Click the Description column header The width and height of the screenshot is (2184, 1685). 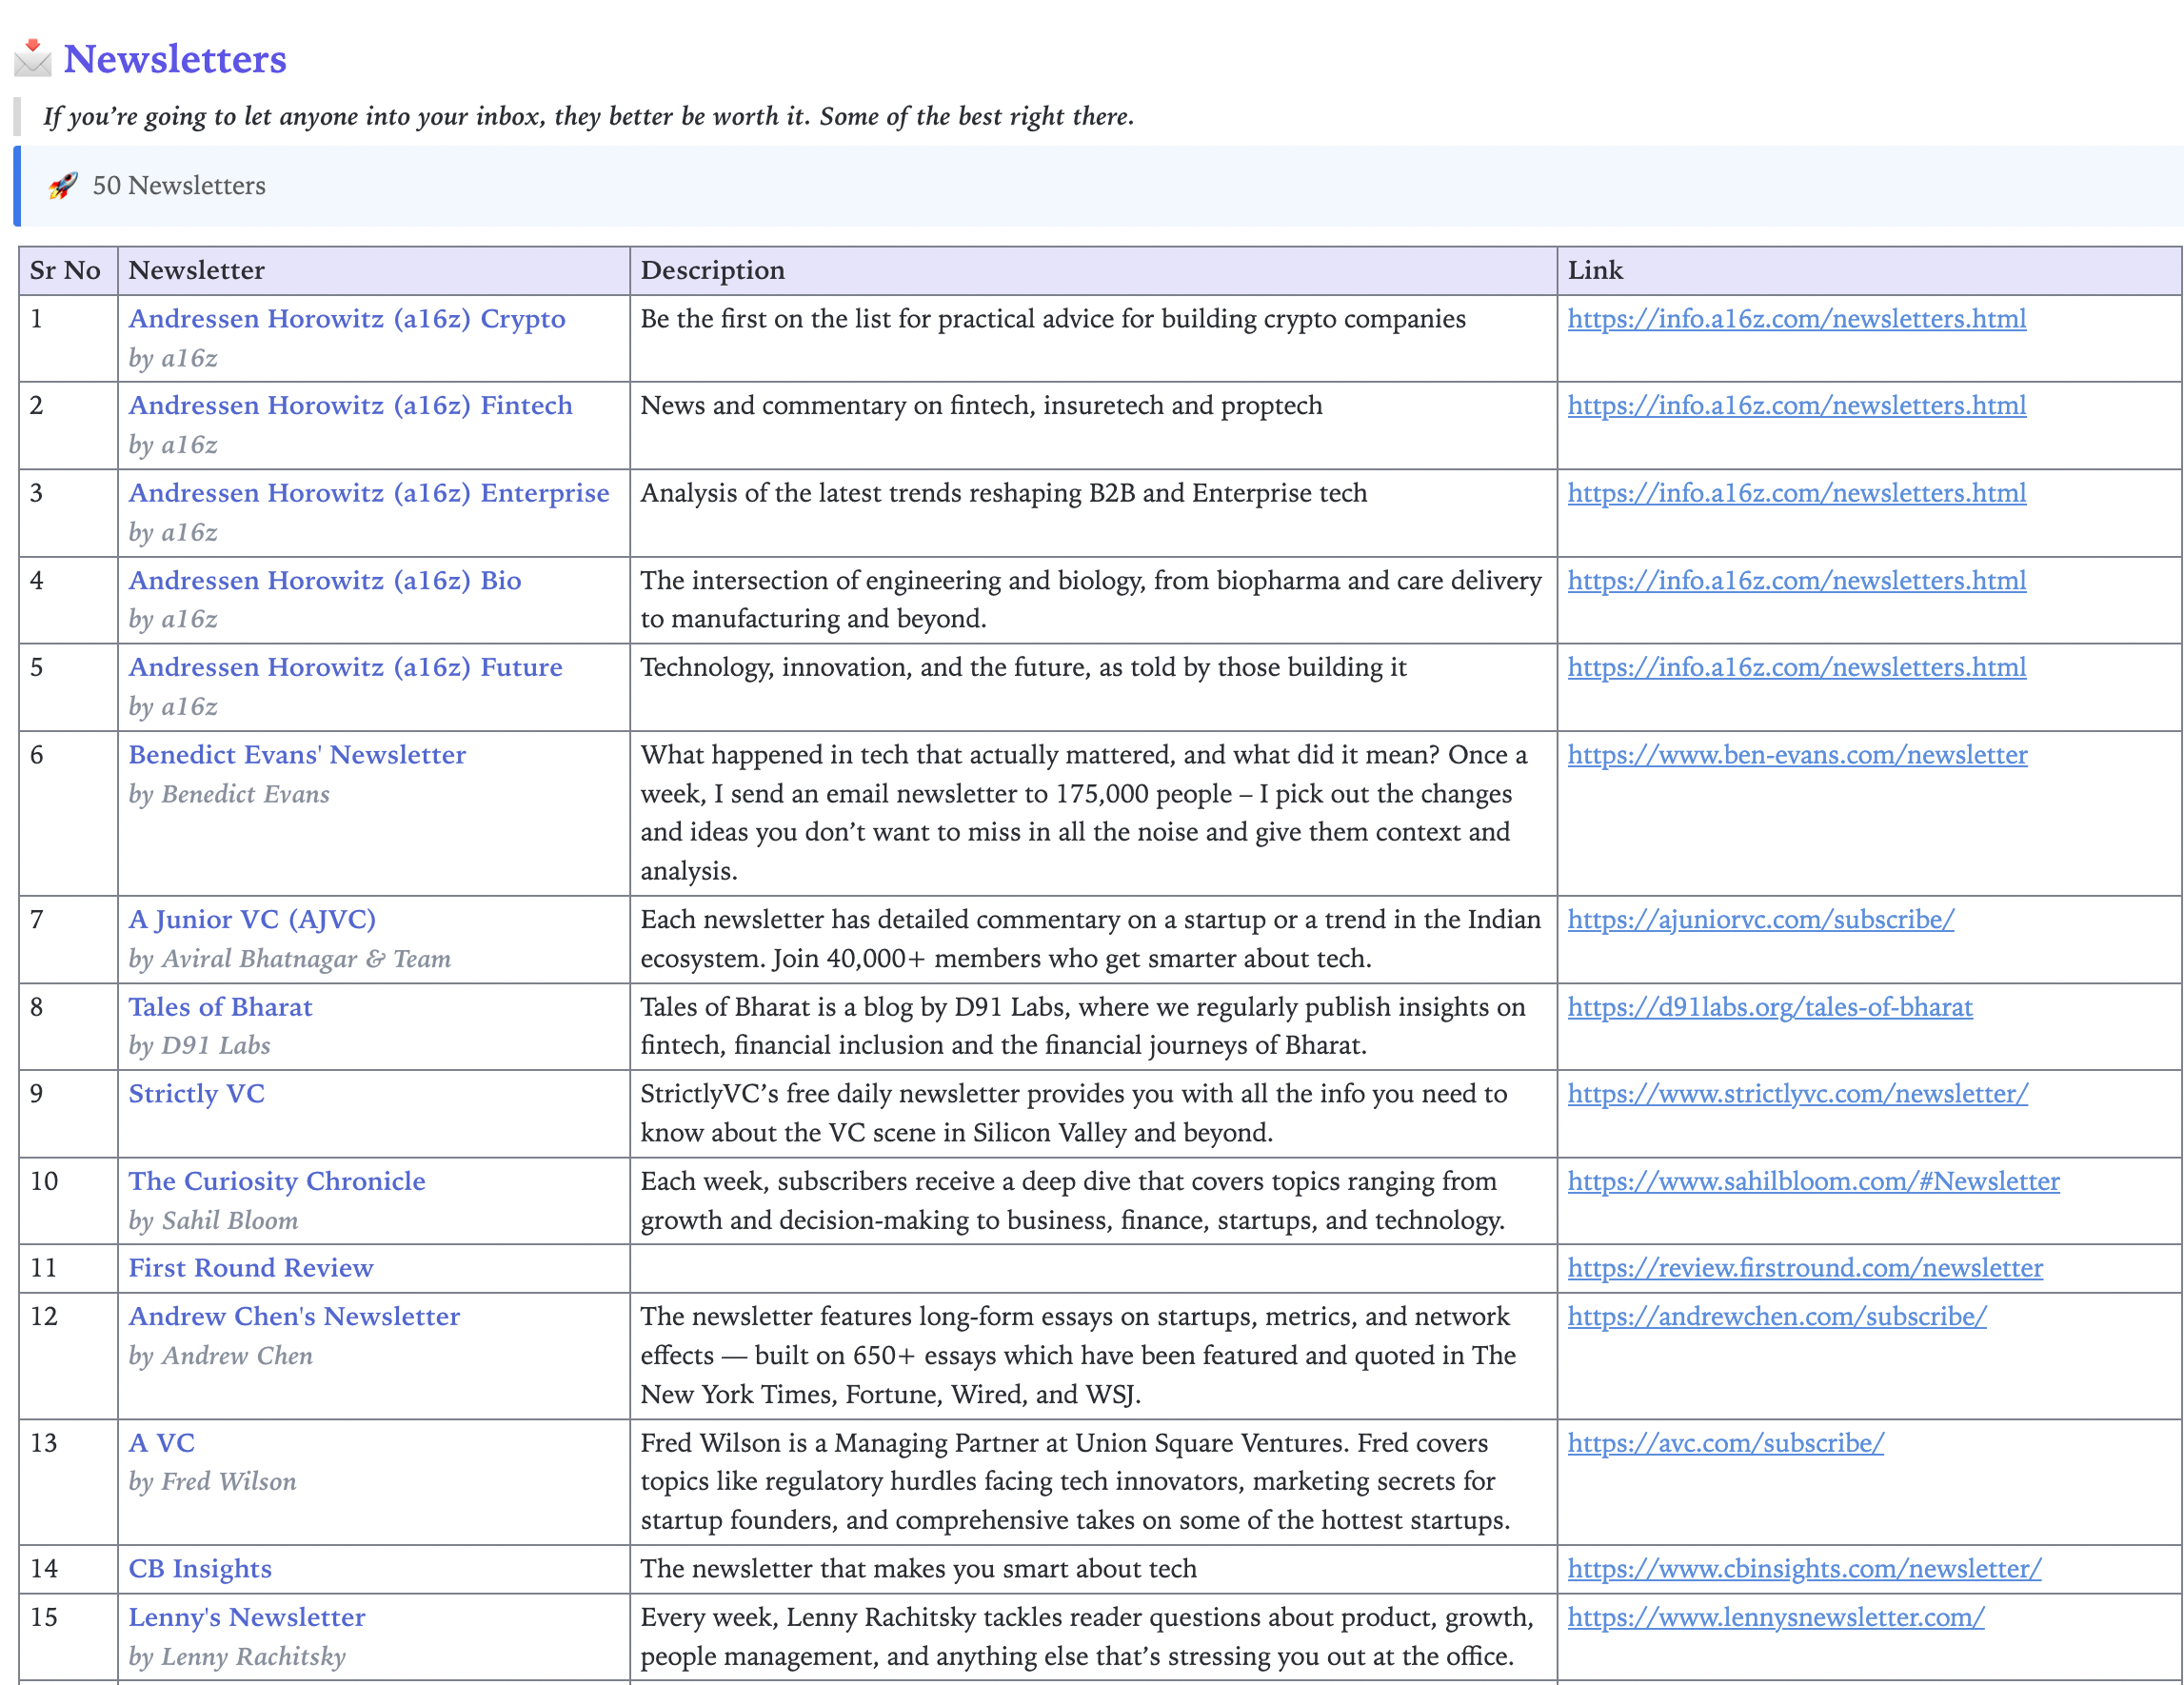[1093, 271]
